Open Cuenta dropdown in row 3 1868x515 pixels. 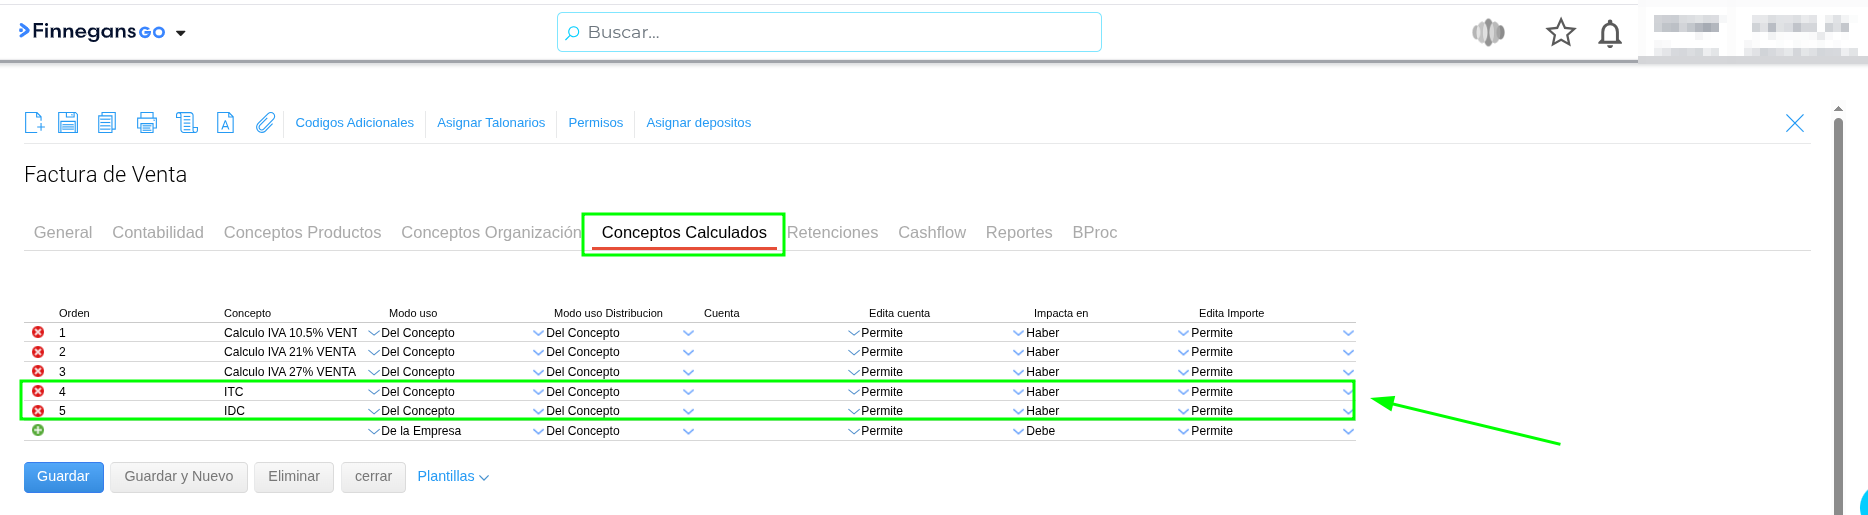(854, 372)
